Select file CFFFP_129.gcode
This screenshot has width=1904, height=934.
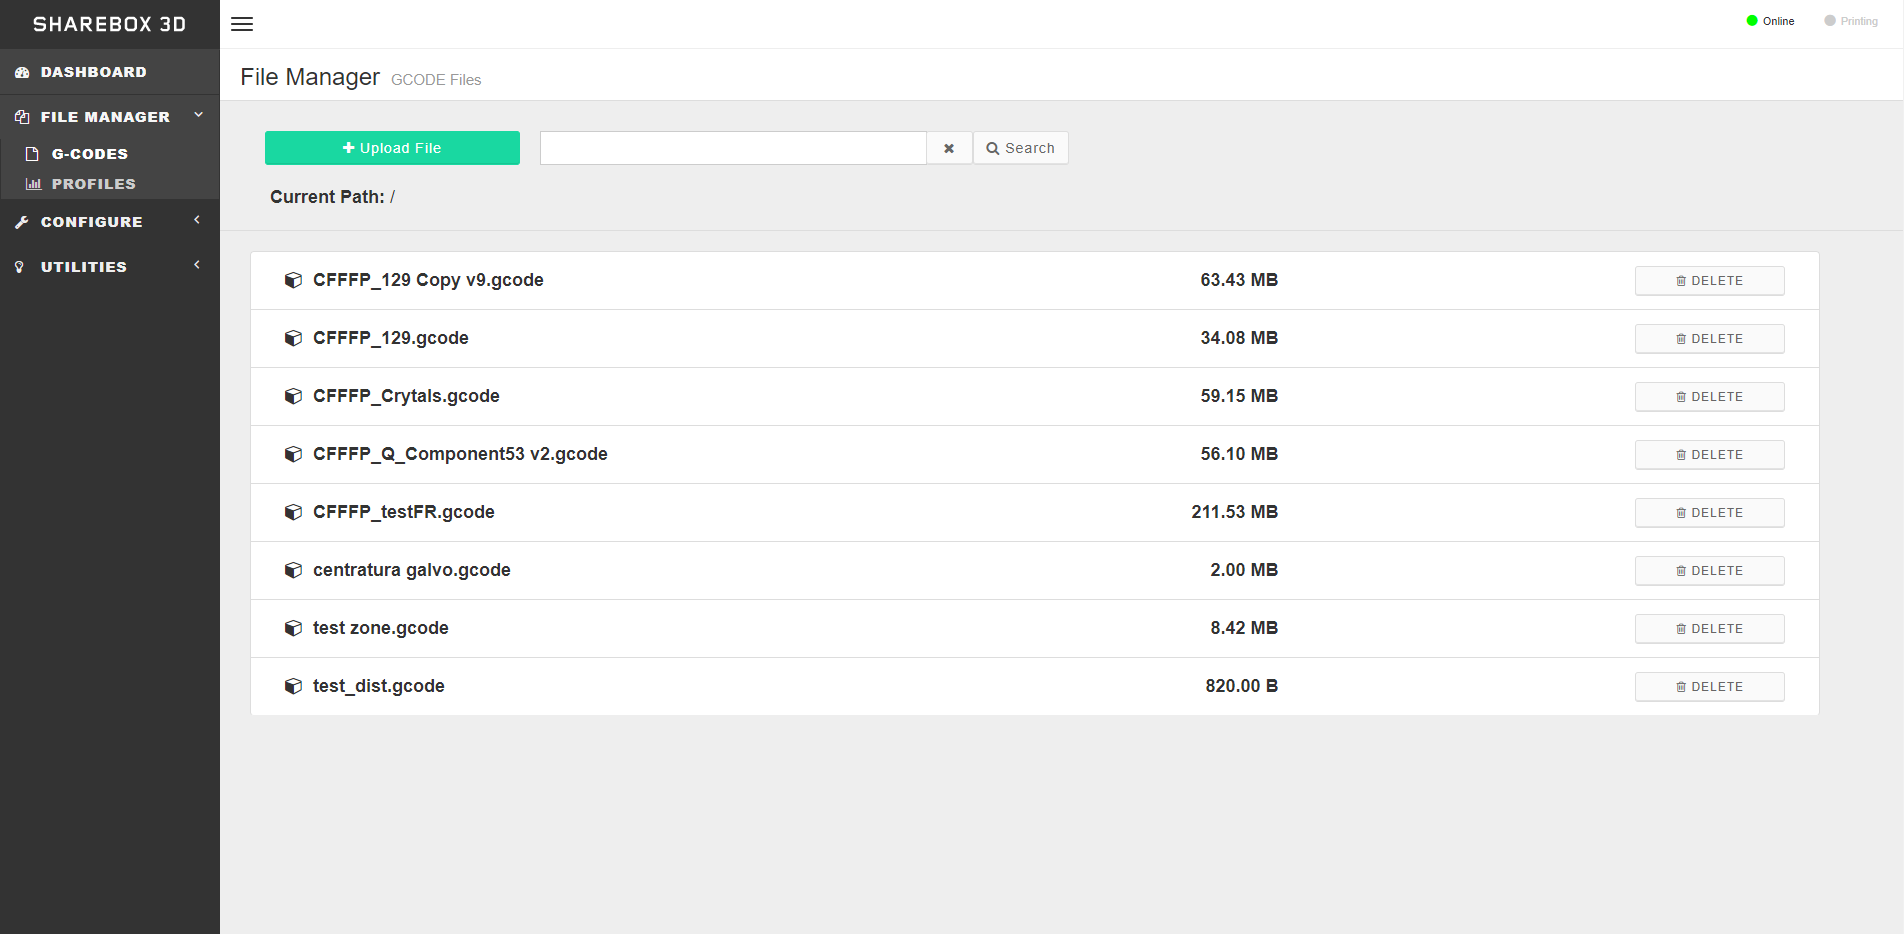click(x=391, y=338)
